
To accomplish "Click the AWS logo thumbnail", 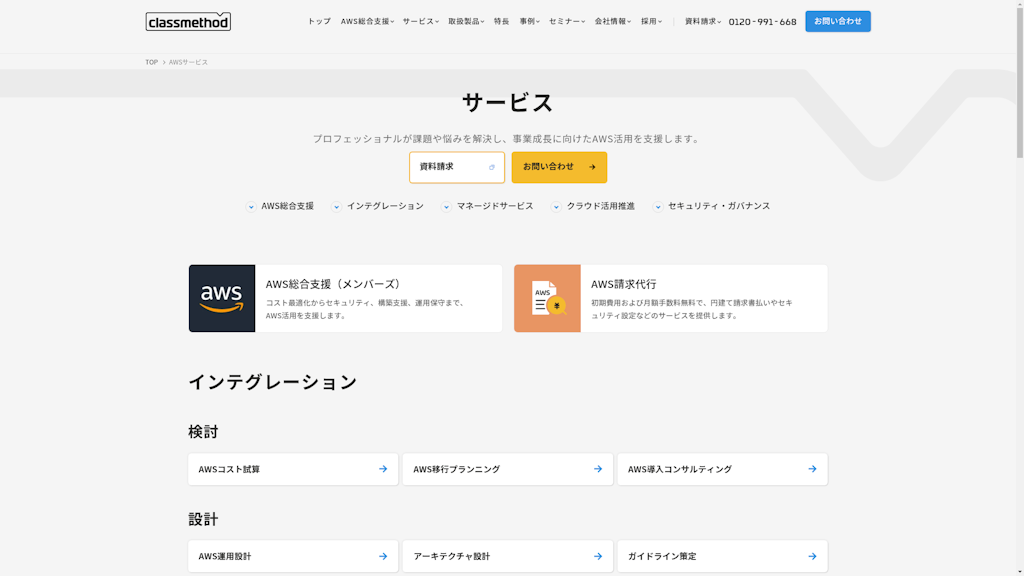I will coord(222,298).
